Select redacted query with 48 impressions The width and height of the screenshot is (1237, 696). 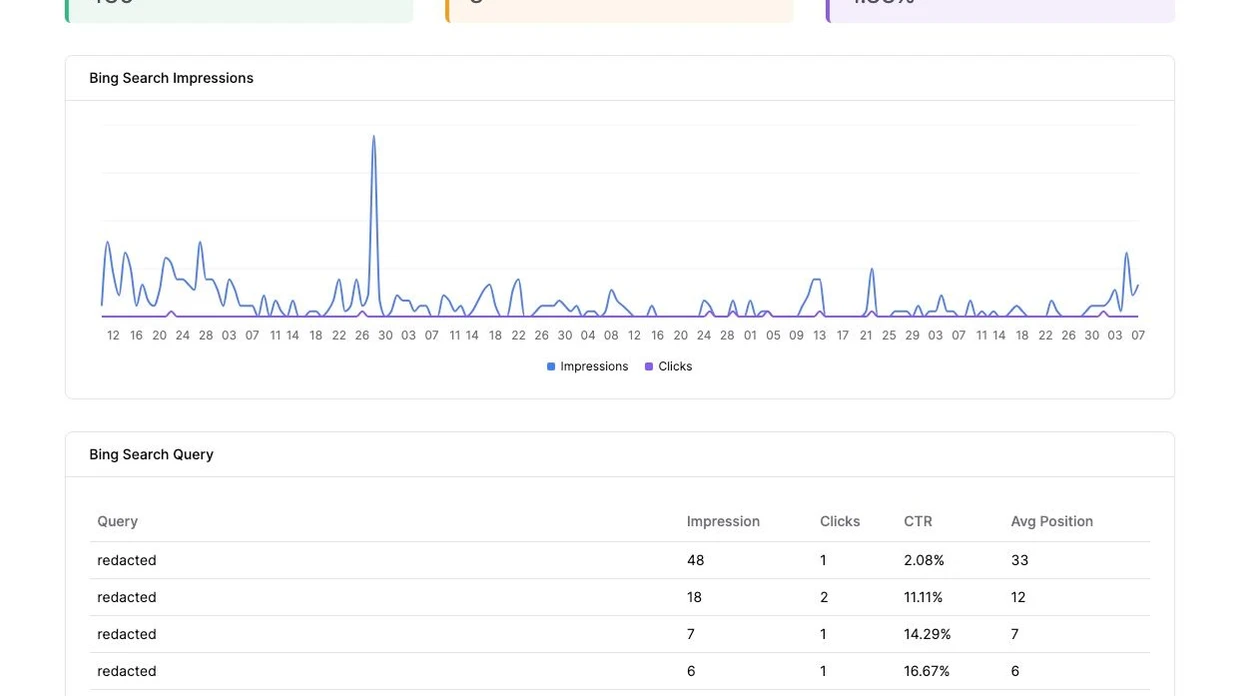(127, 560)
